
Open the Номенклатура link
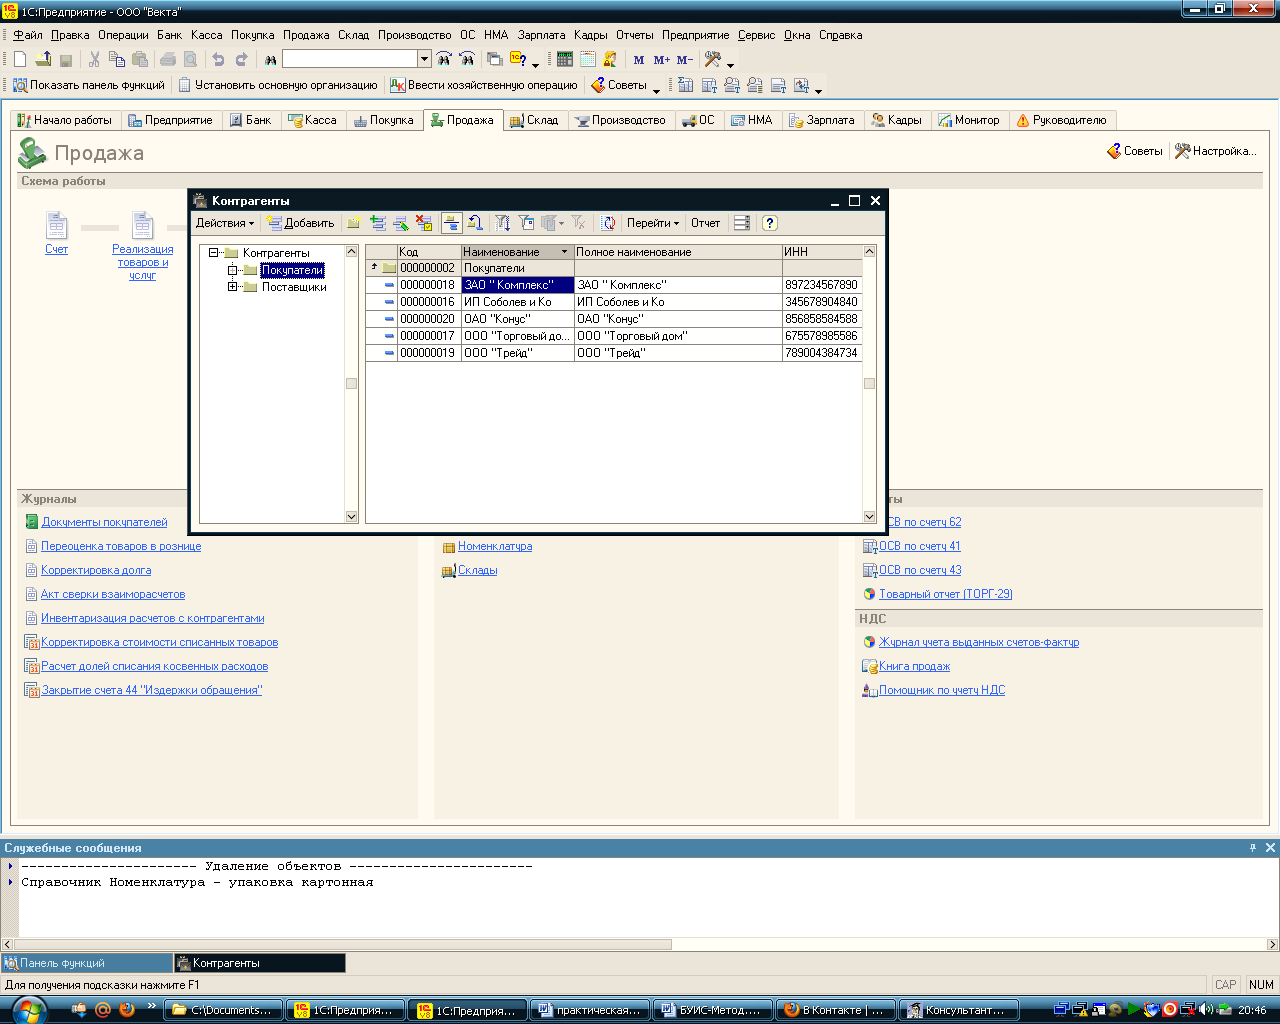pyautogui.click(x=495, y=546)
